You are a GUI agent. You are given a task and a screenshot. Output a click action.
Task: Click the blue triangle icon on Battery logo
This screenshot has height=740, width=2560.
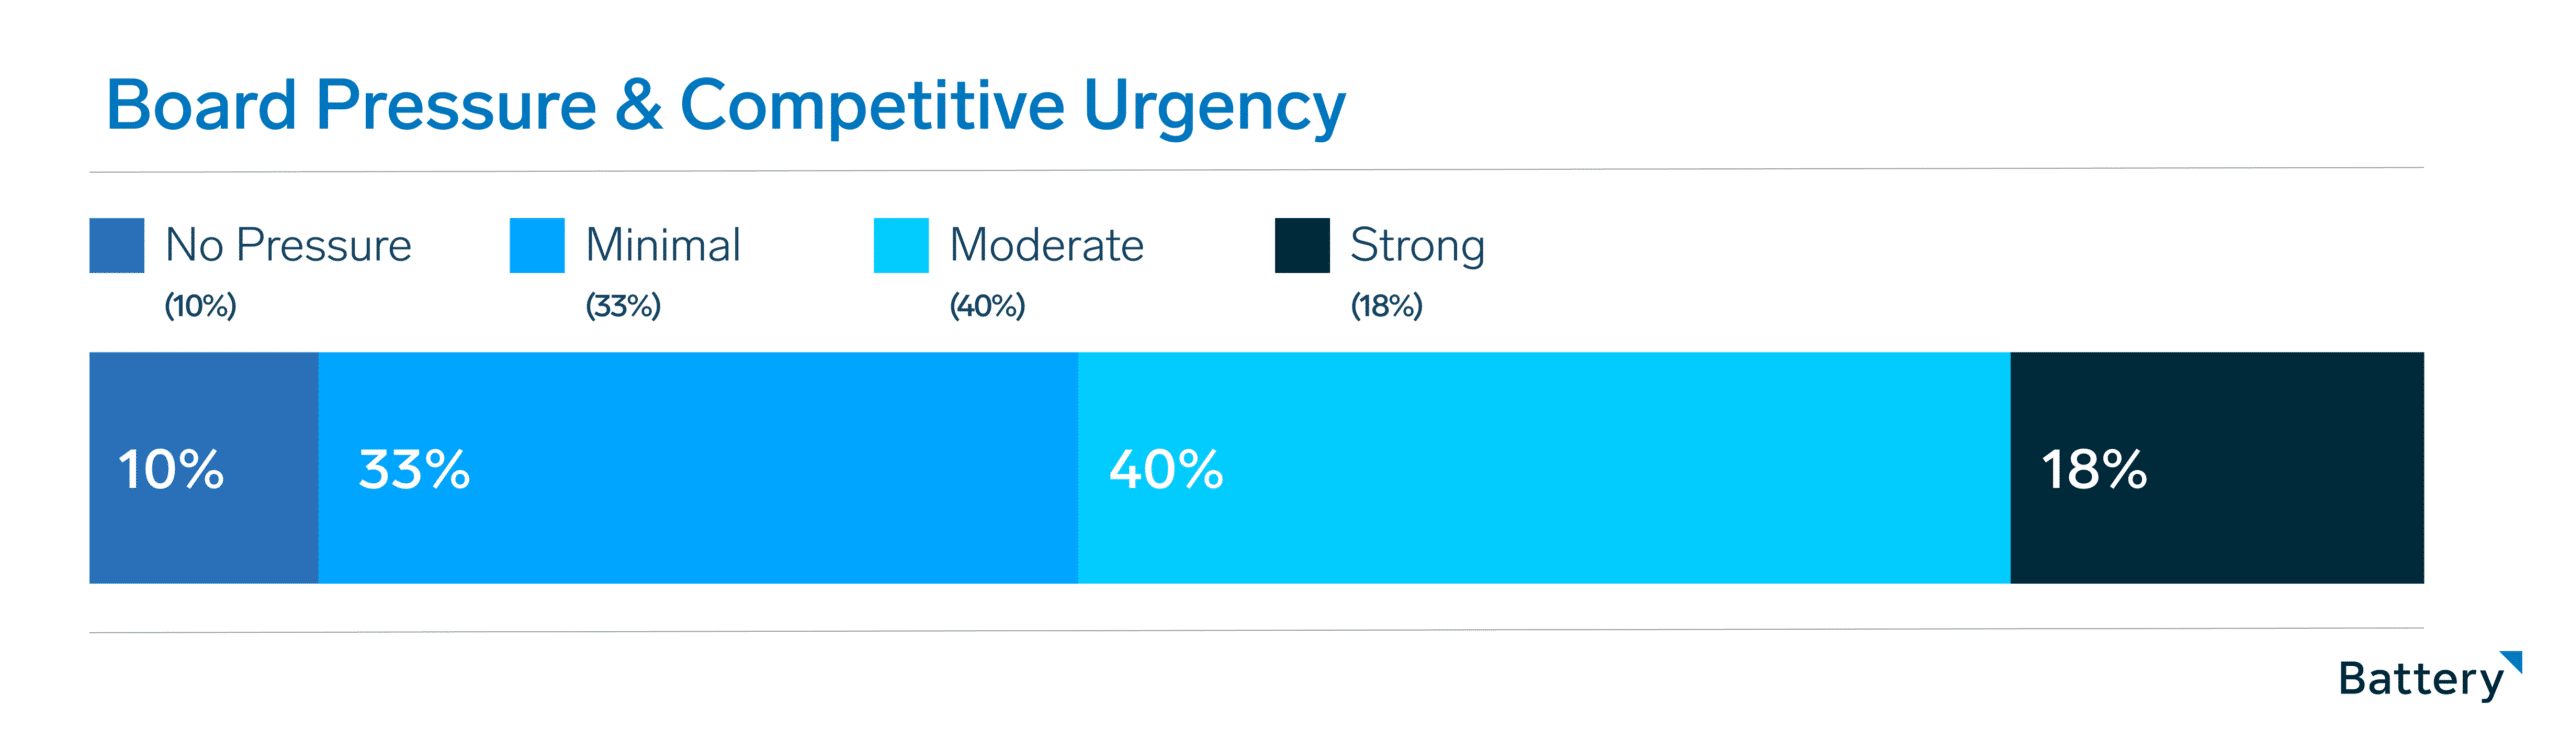2514,661
